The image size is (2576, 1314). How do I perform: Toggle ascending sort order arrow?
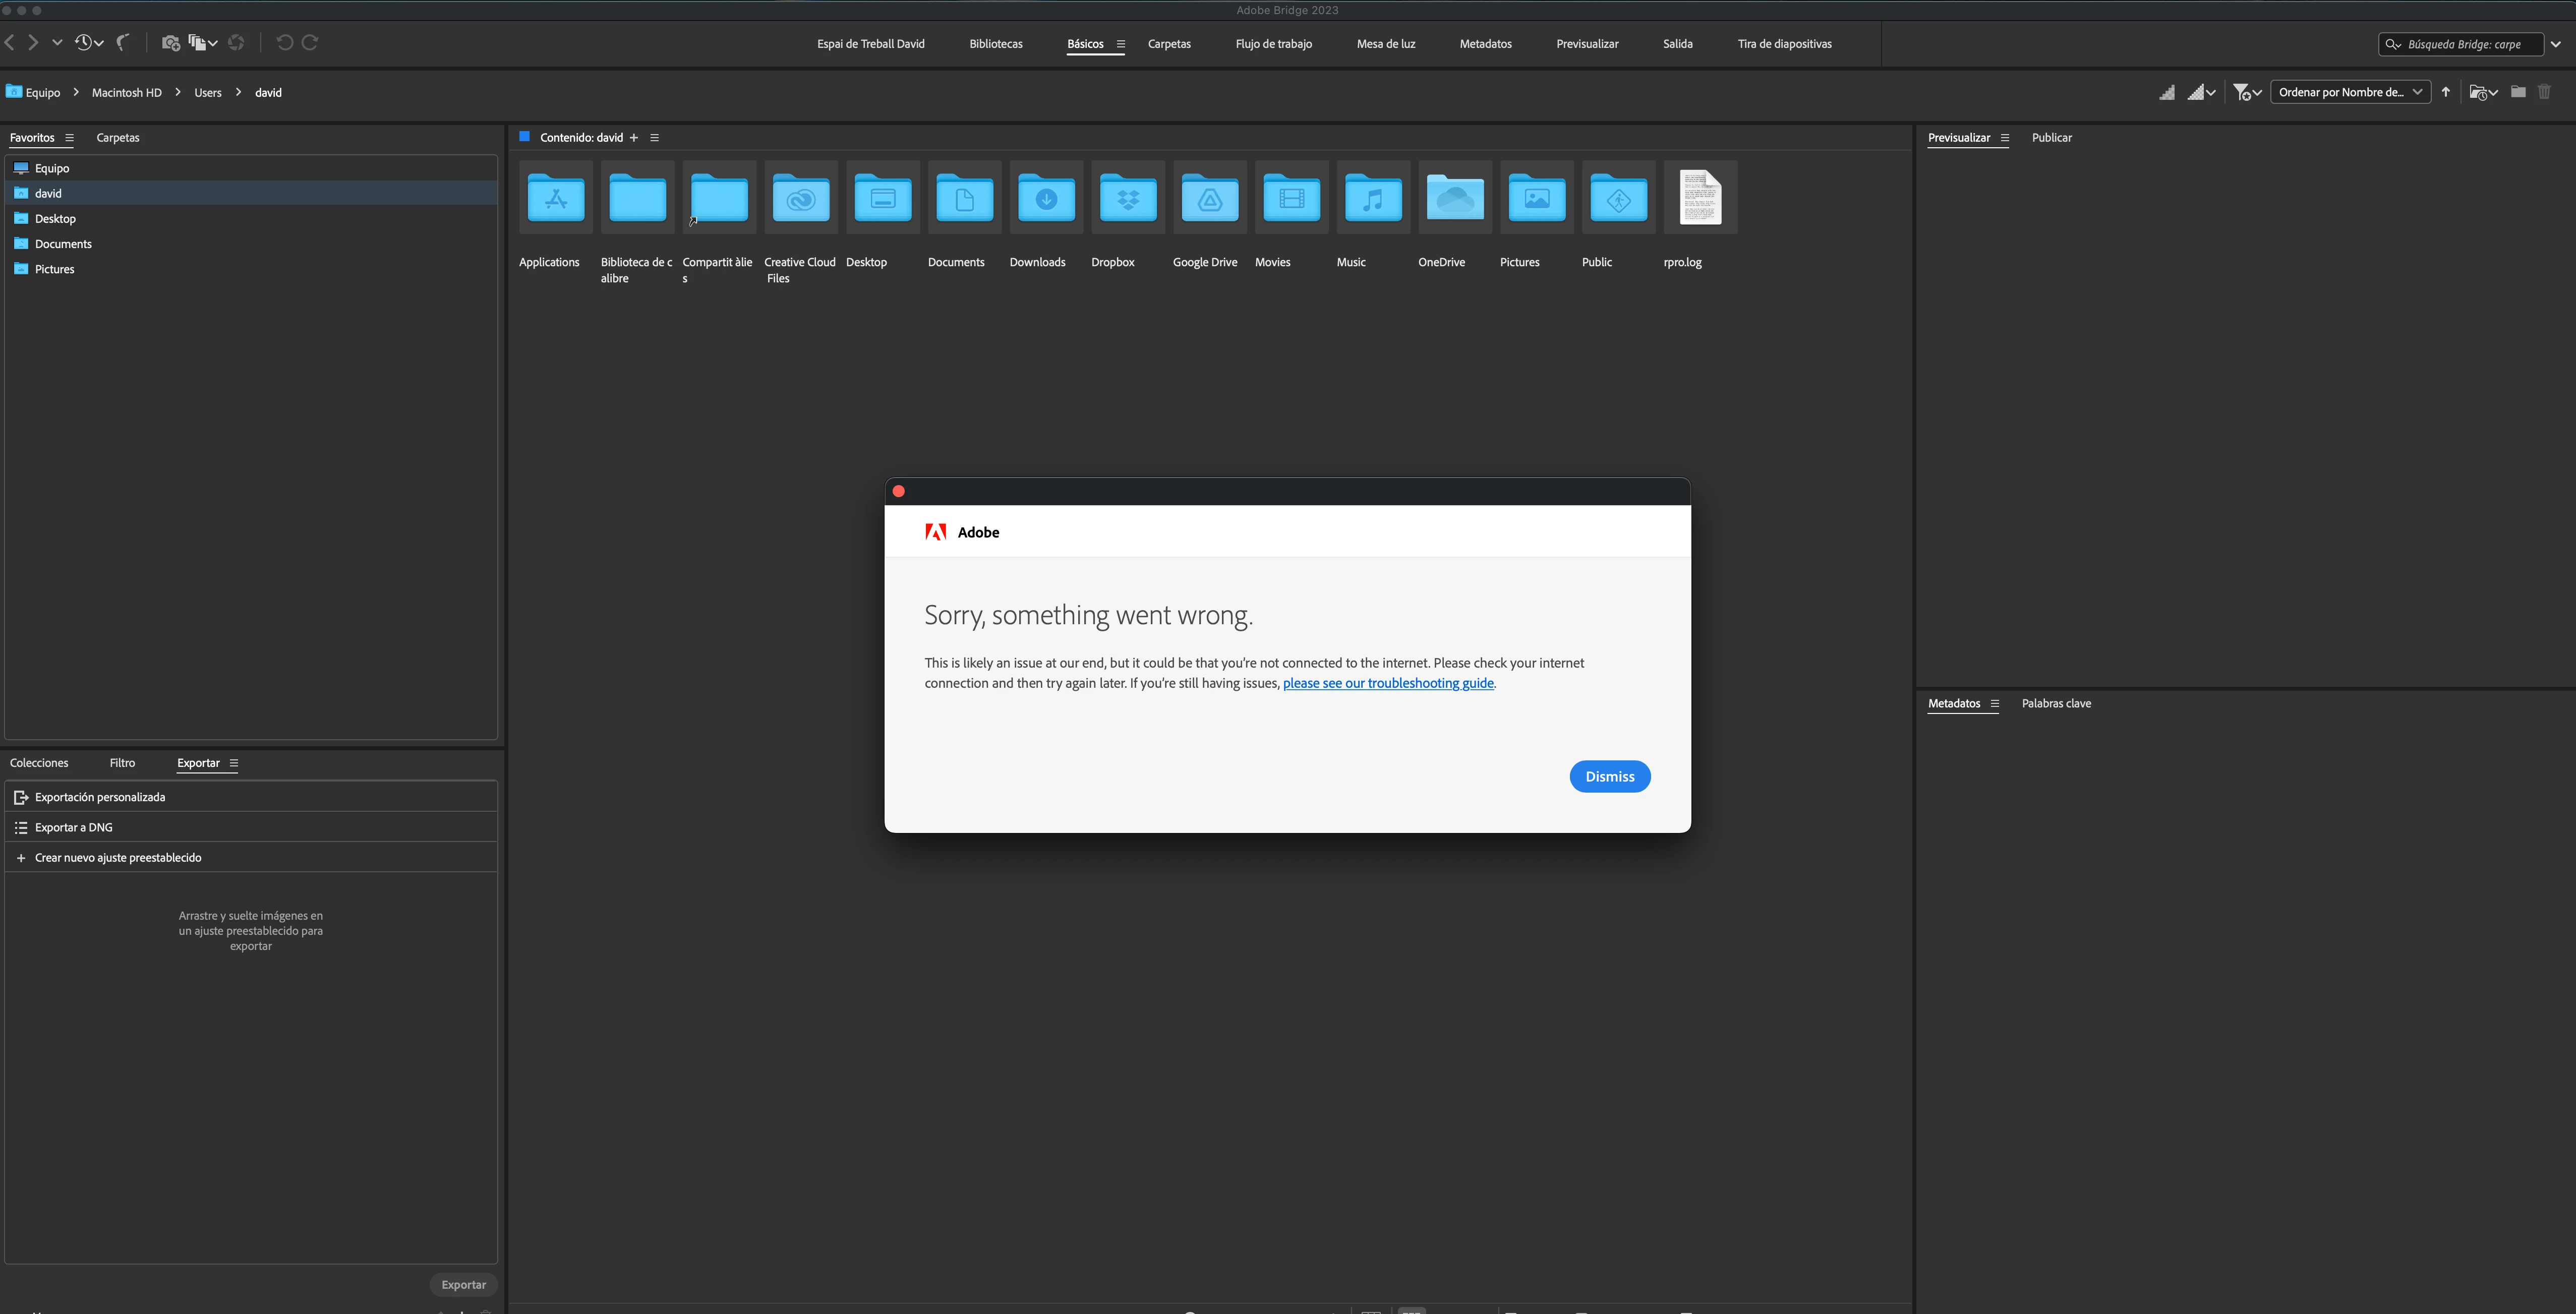[x=2446, y=92]
